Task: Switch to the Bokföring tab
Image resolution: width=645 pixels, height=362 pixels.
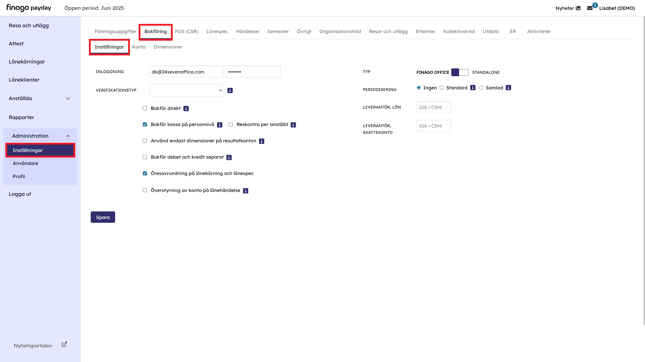Action: click(155, 31)
